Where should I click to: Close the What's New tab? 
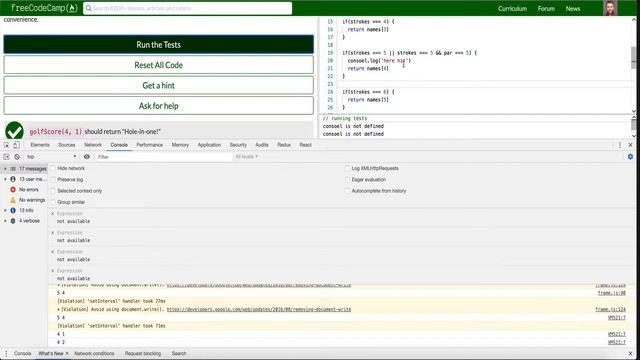pyautogui.click(x=67, y=353)
